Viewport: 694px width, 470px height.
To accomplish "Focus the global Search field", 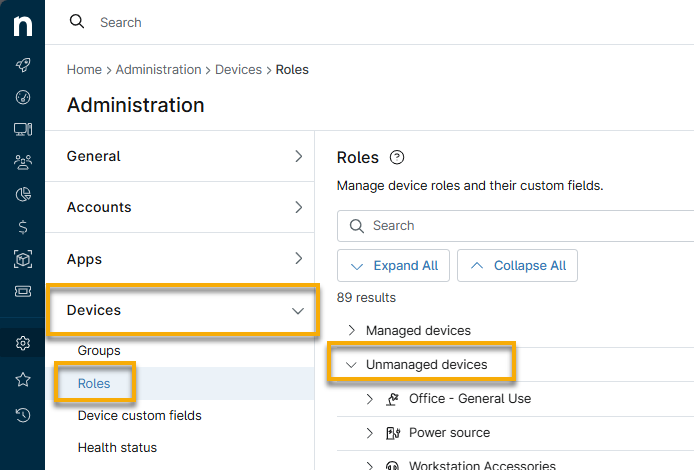I will 120,22.
